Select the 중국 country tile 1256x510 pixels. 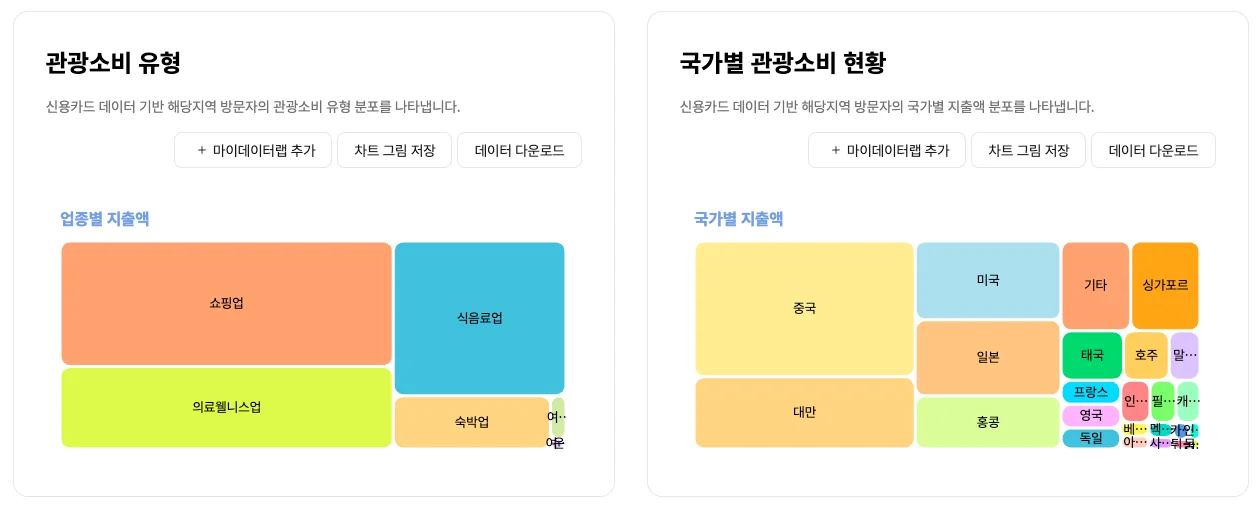click(x=804, y=308)
